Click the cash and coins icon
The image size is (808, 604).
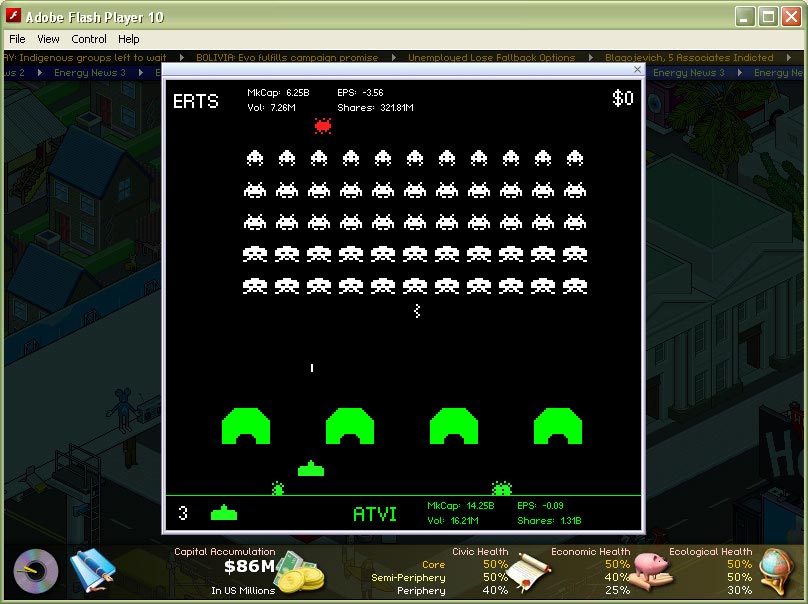pos(300,573)
